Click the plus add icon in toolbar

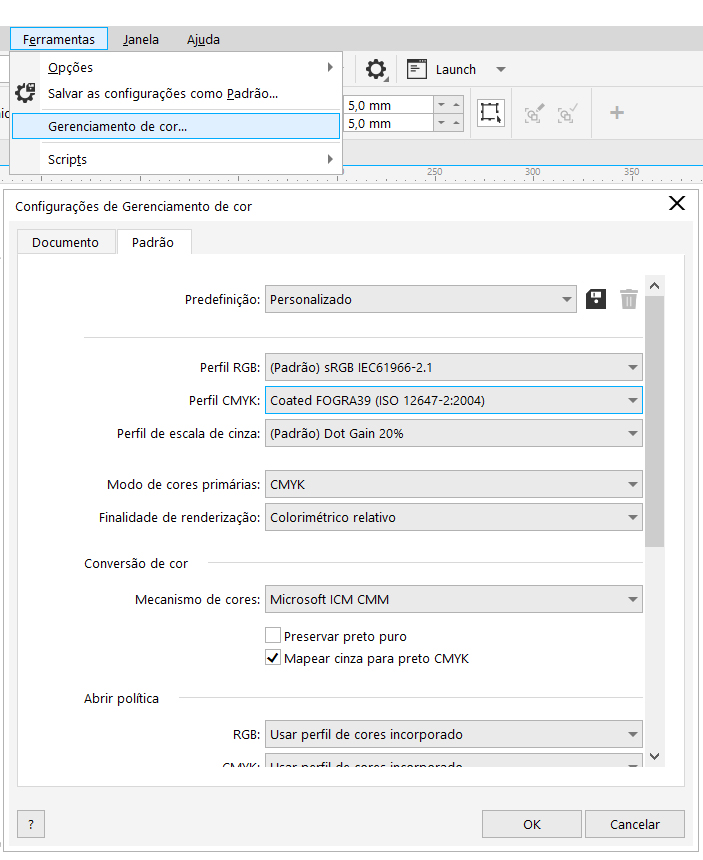click(x=617, y=113)
